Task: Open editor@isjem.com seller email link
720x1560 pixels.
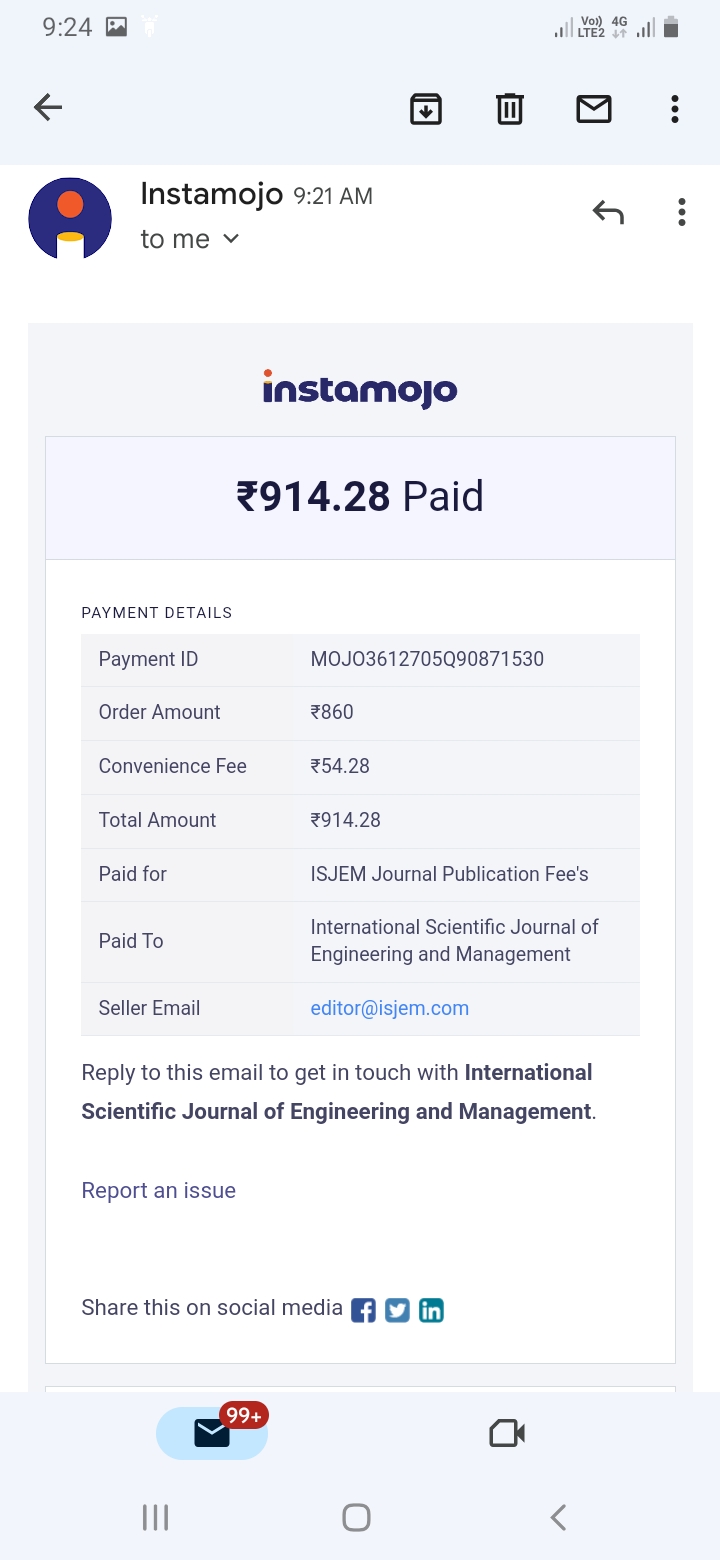Action: click(x=389, y=1008)
